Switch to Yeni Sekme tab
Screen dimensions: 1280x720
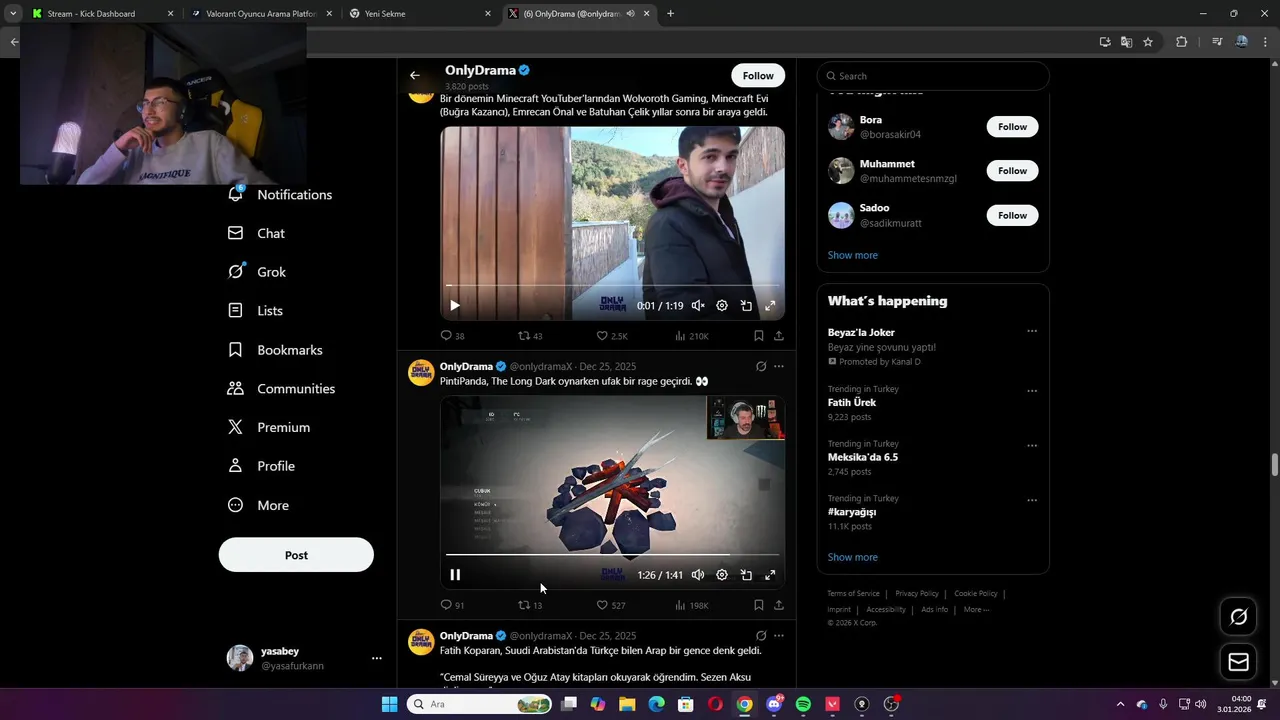click(419, 14)
